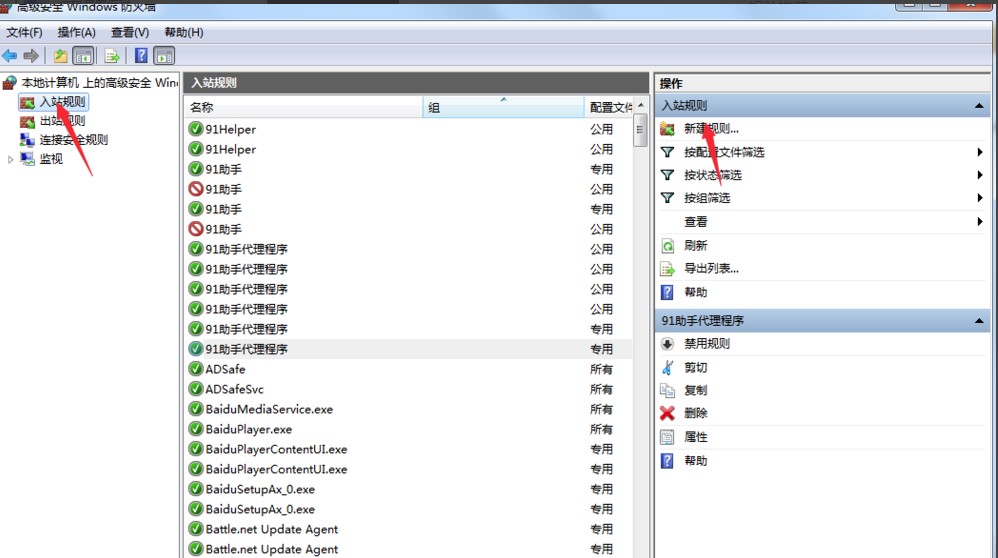Screen dimensions: 998x558
Task: Collapse the 入站规则 actions section
Action: 979,106
